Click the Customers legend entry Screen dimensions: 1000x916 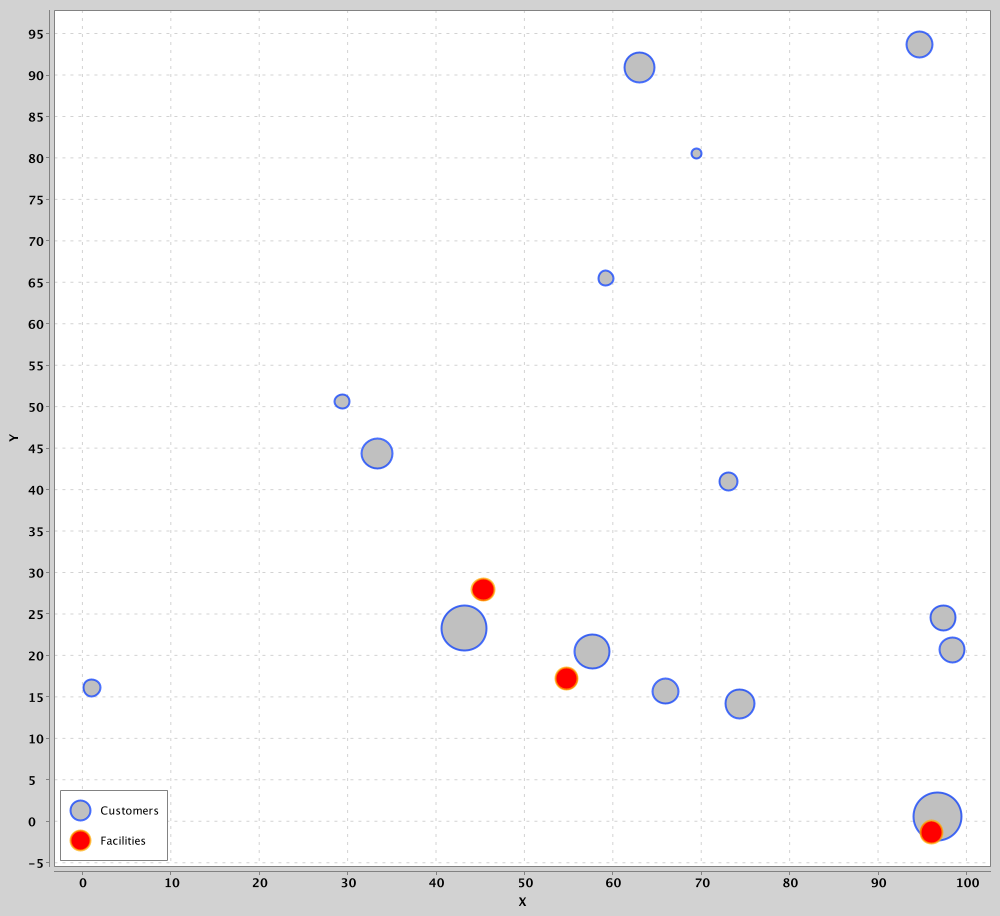point(114,810)
